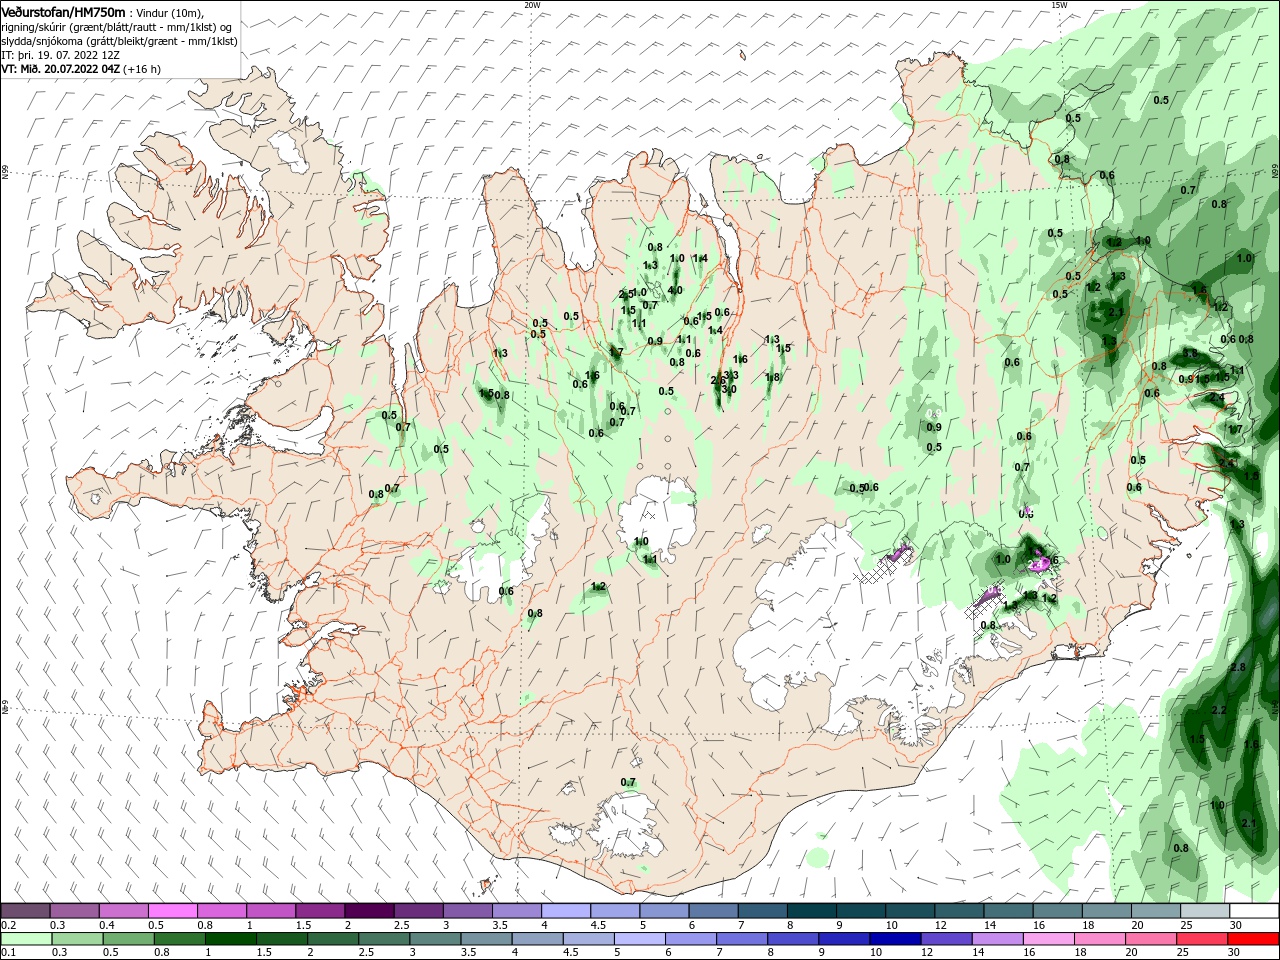Click the 2.1 precipitation value offshore southeast
Image resolution: width=1280 pixels, height=960 pixels.
[1248, 823]
